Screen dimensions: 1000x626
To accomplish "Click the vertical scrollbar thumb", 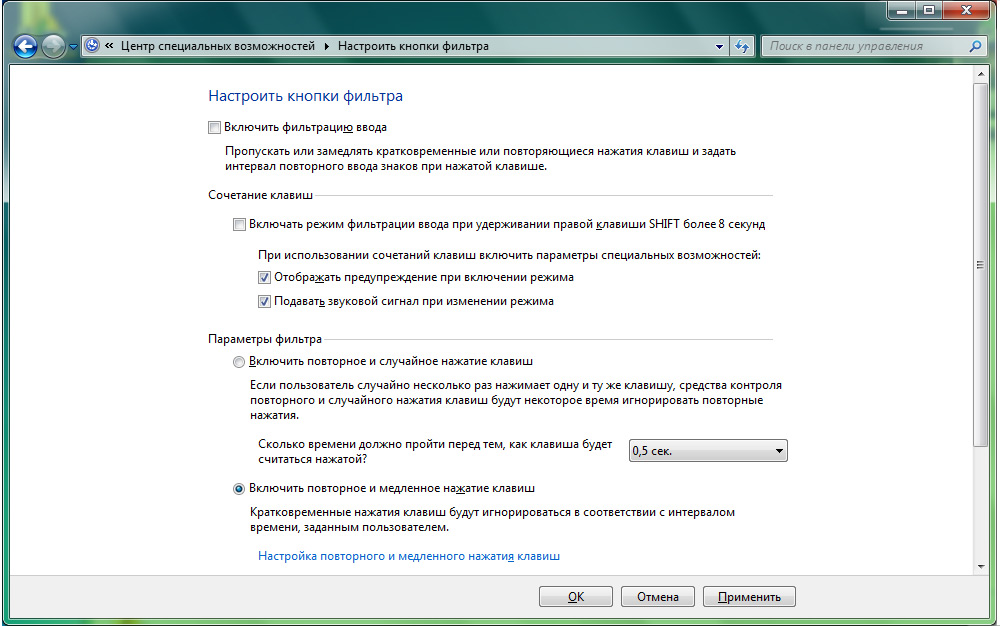I will tap(981, 265).
